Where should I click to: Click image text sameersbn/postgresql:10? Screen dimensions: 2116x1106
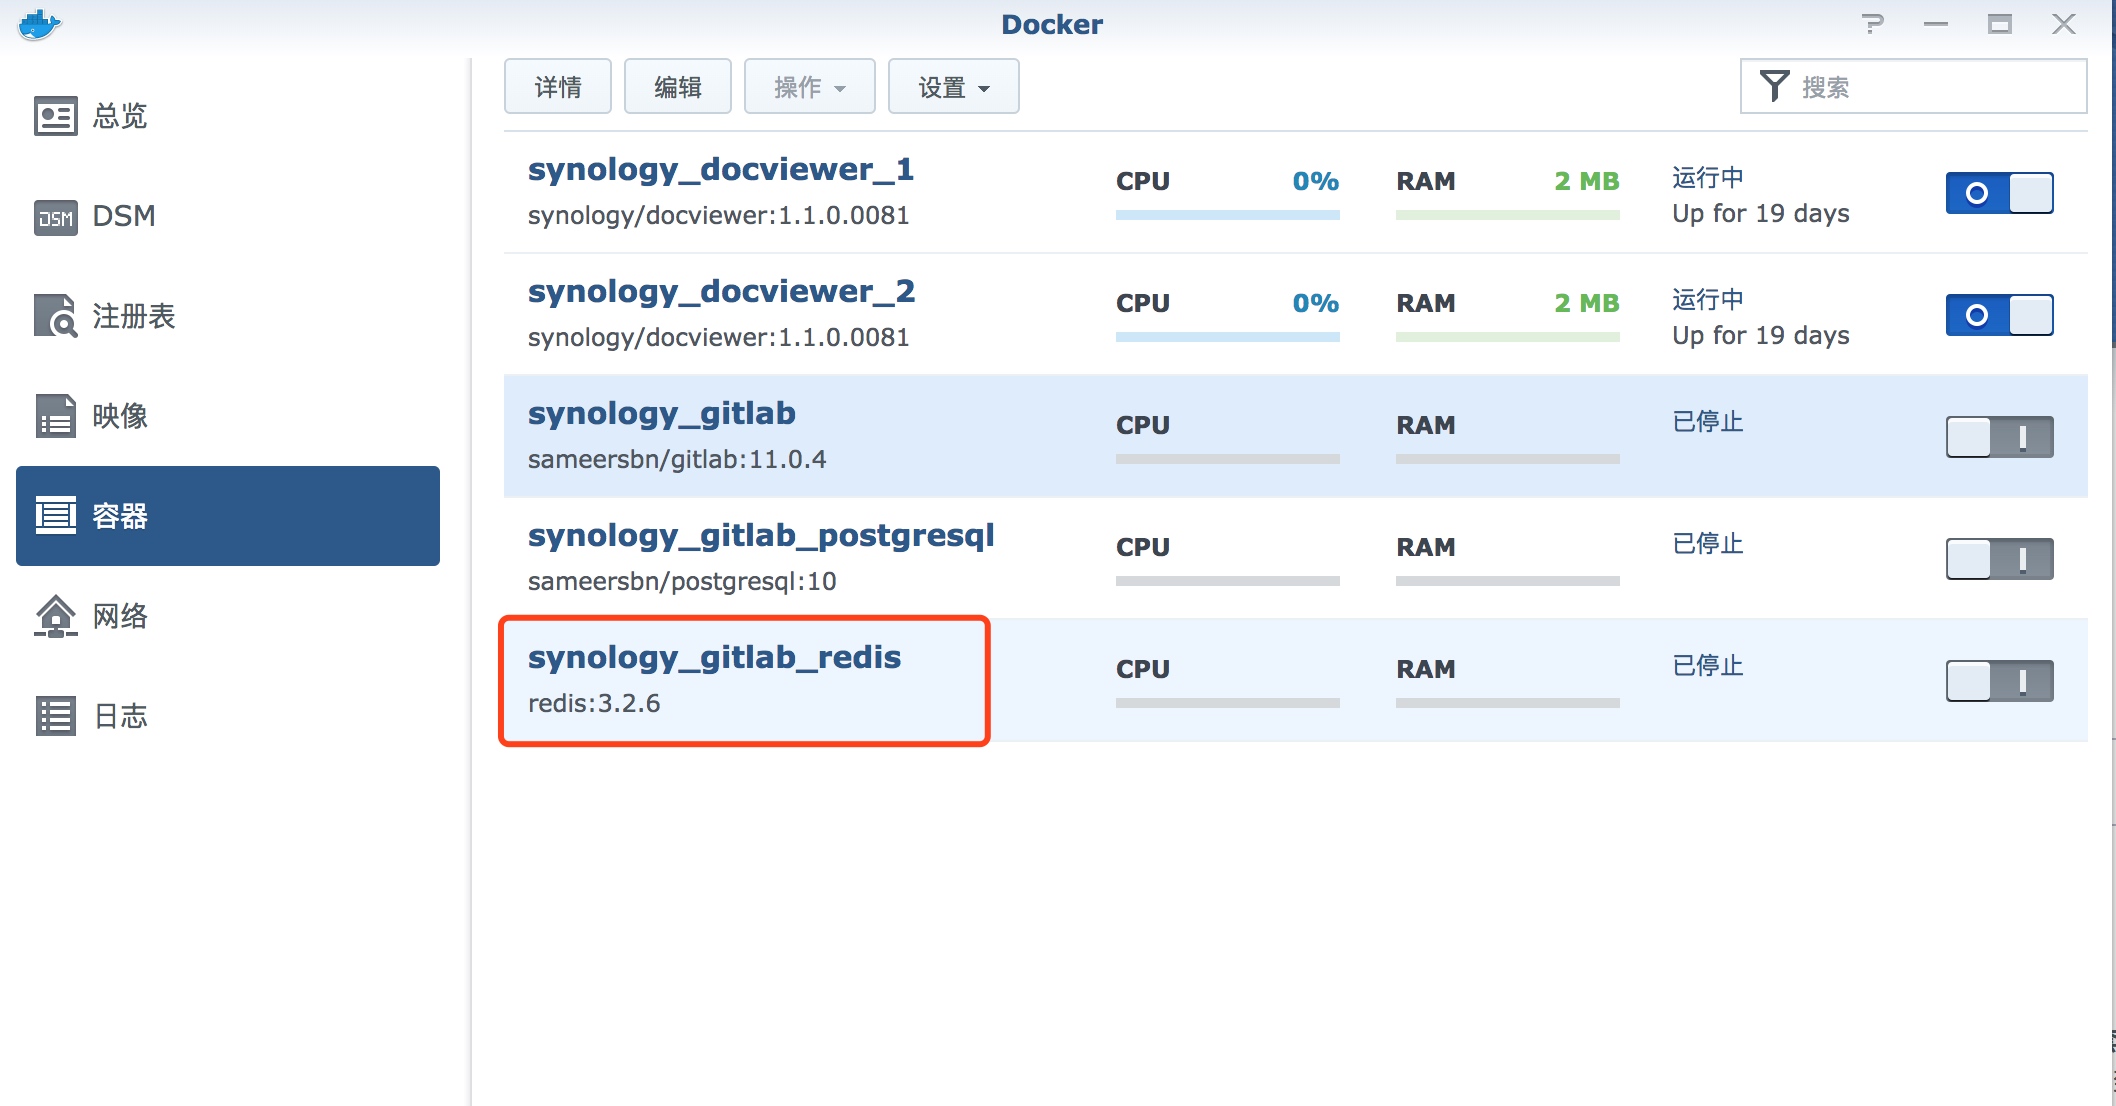pos(682,582)
